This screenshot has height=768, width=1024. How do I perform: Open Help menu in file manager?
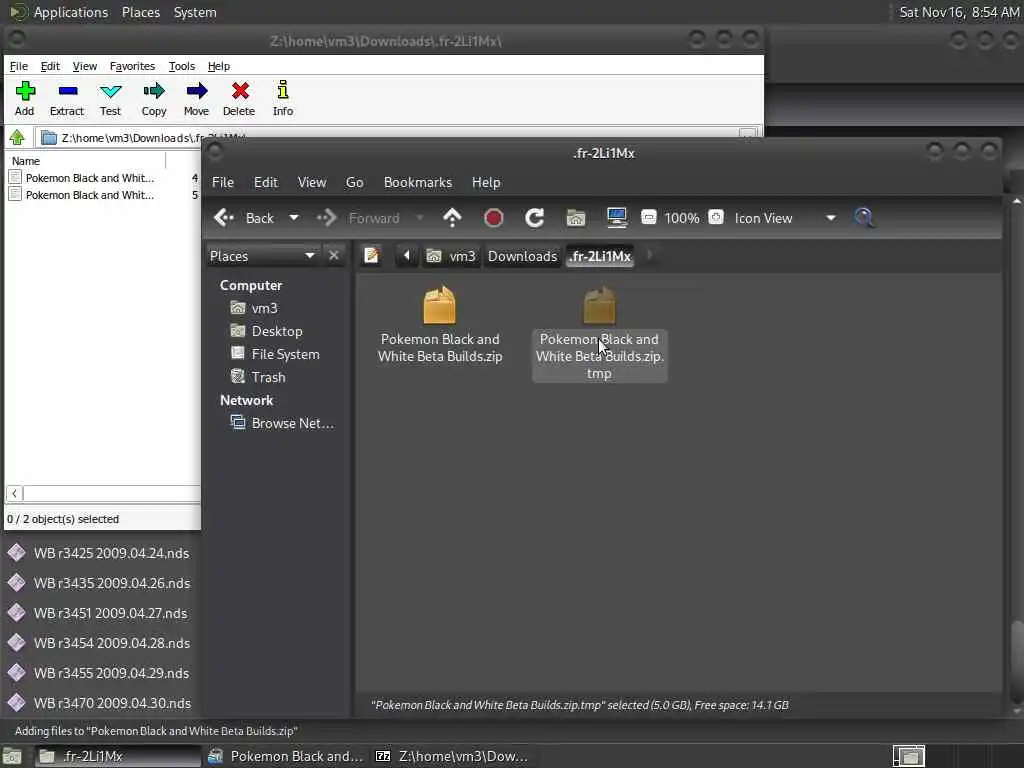tap(486, 182)
